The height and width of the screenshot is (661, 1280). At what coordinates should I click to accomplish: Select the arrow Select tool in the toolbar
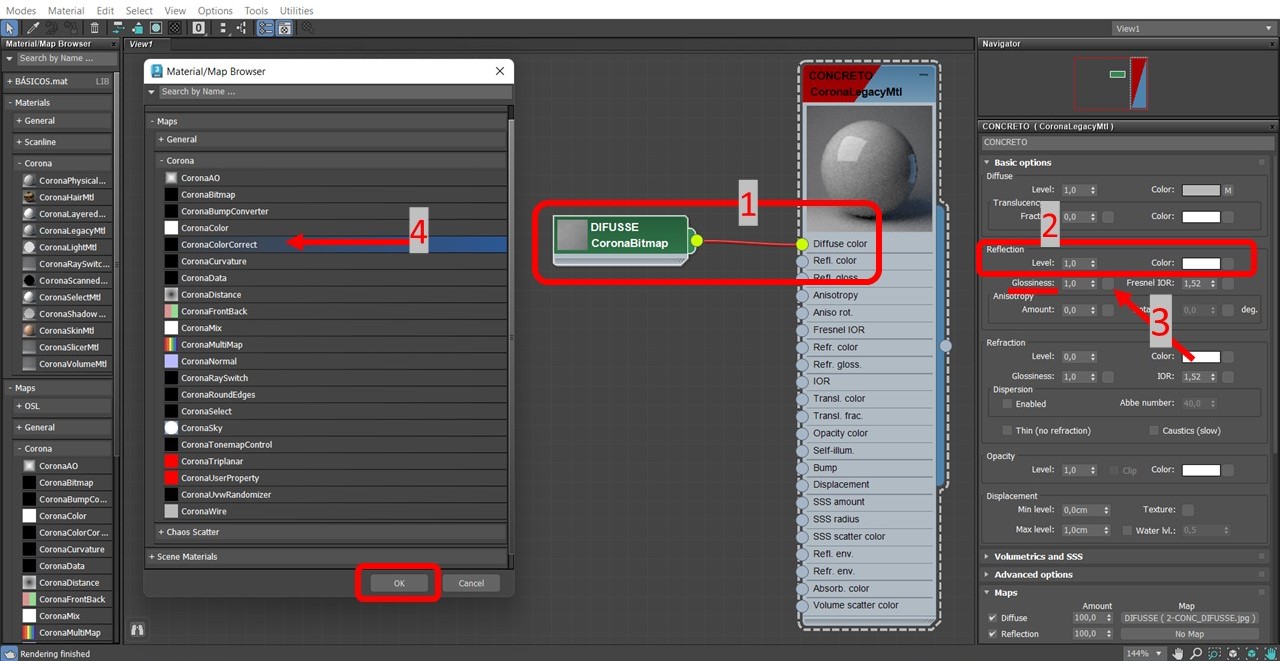pos(10,28)
